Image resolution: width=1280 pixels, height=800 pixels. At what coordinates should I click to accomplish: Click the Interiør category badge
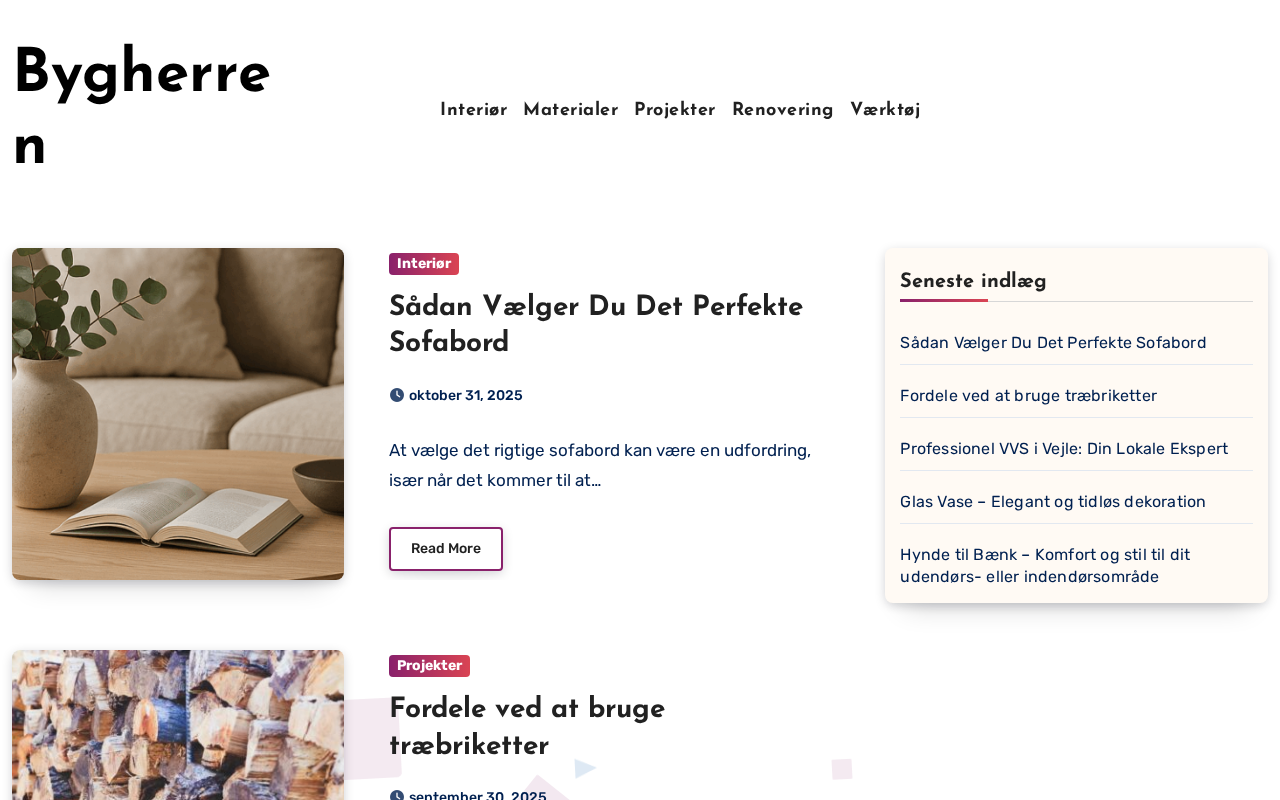click(x=424, y=264)
